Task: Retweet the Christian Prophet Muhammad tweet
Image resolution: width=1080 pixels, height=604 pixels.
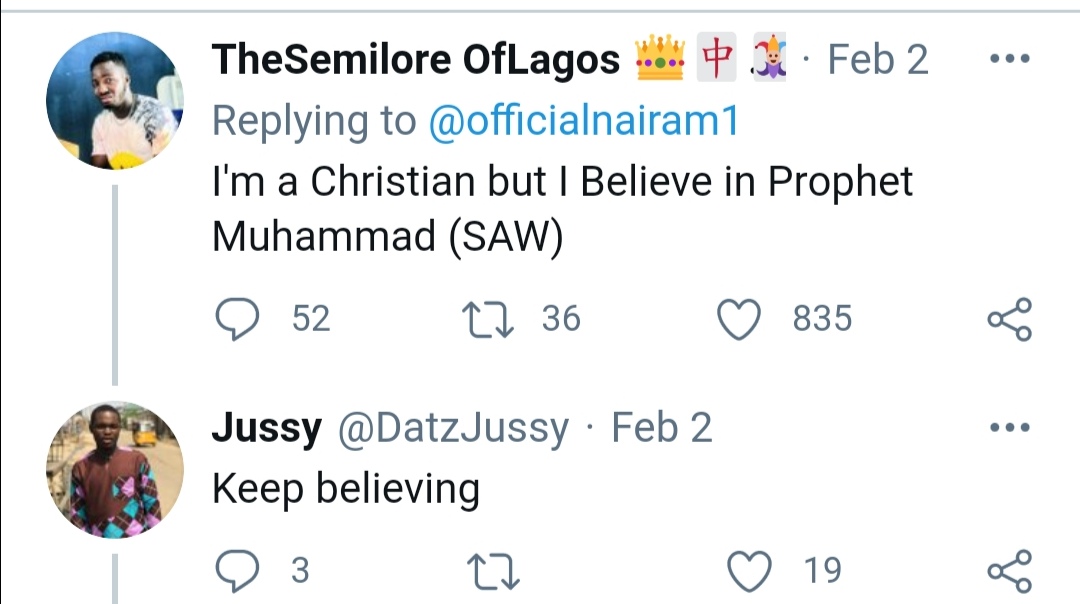Action: click(491, 319)
